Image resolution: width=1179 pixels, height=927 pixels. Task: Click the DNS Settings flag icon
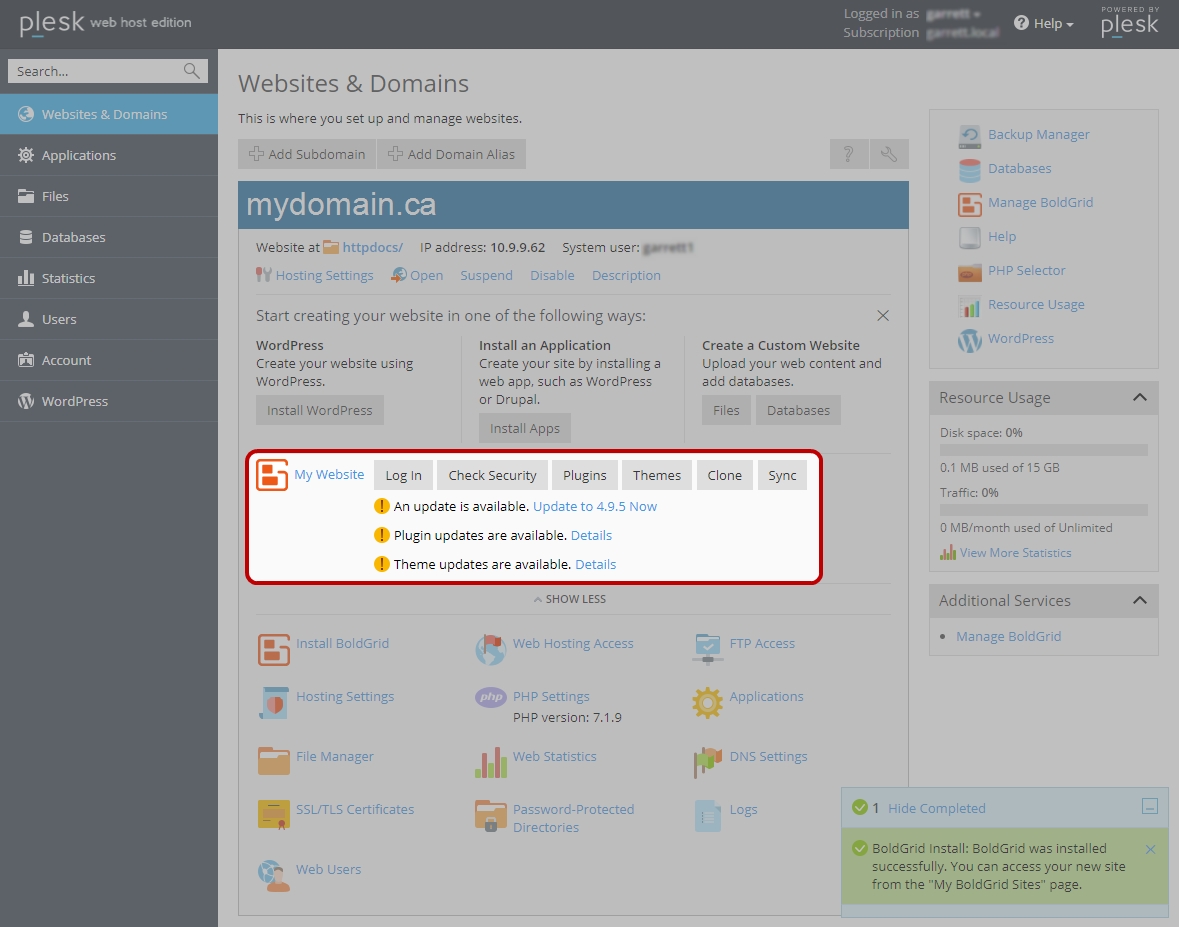coord(708,762)
